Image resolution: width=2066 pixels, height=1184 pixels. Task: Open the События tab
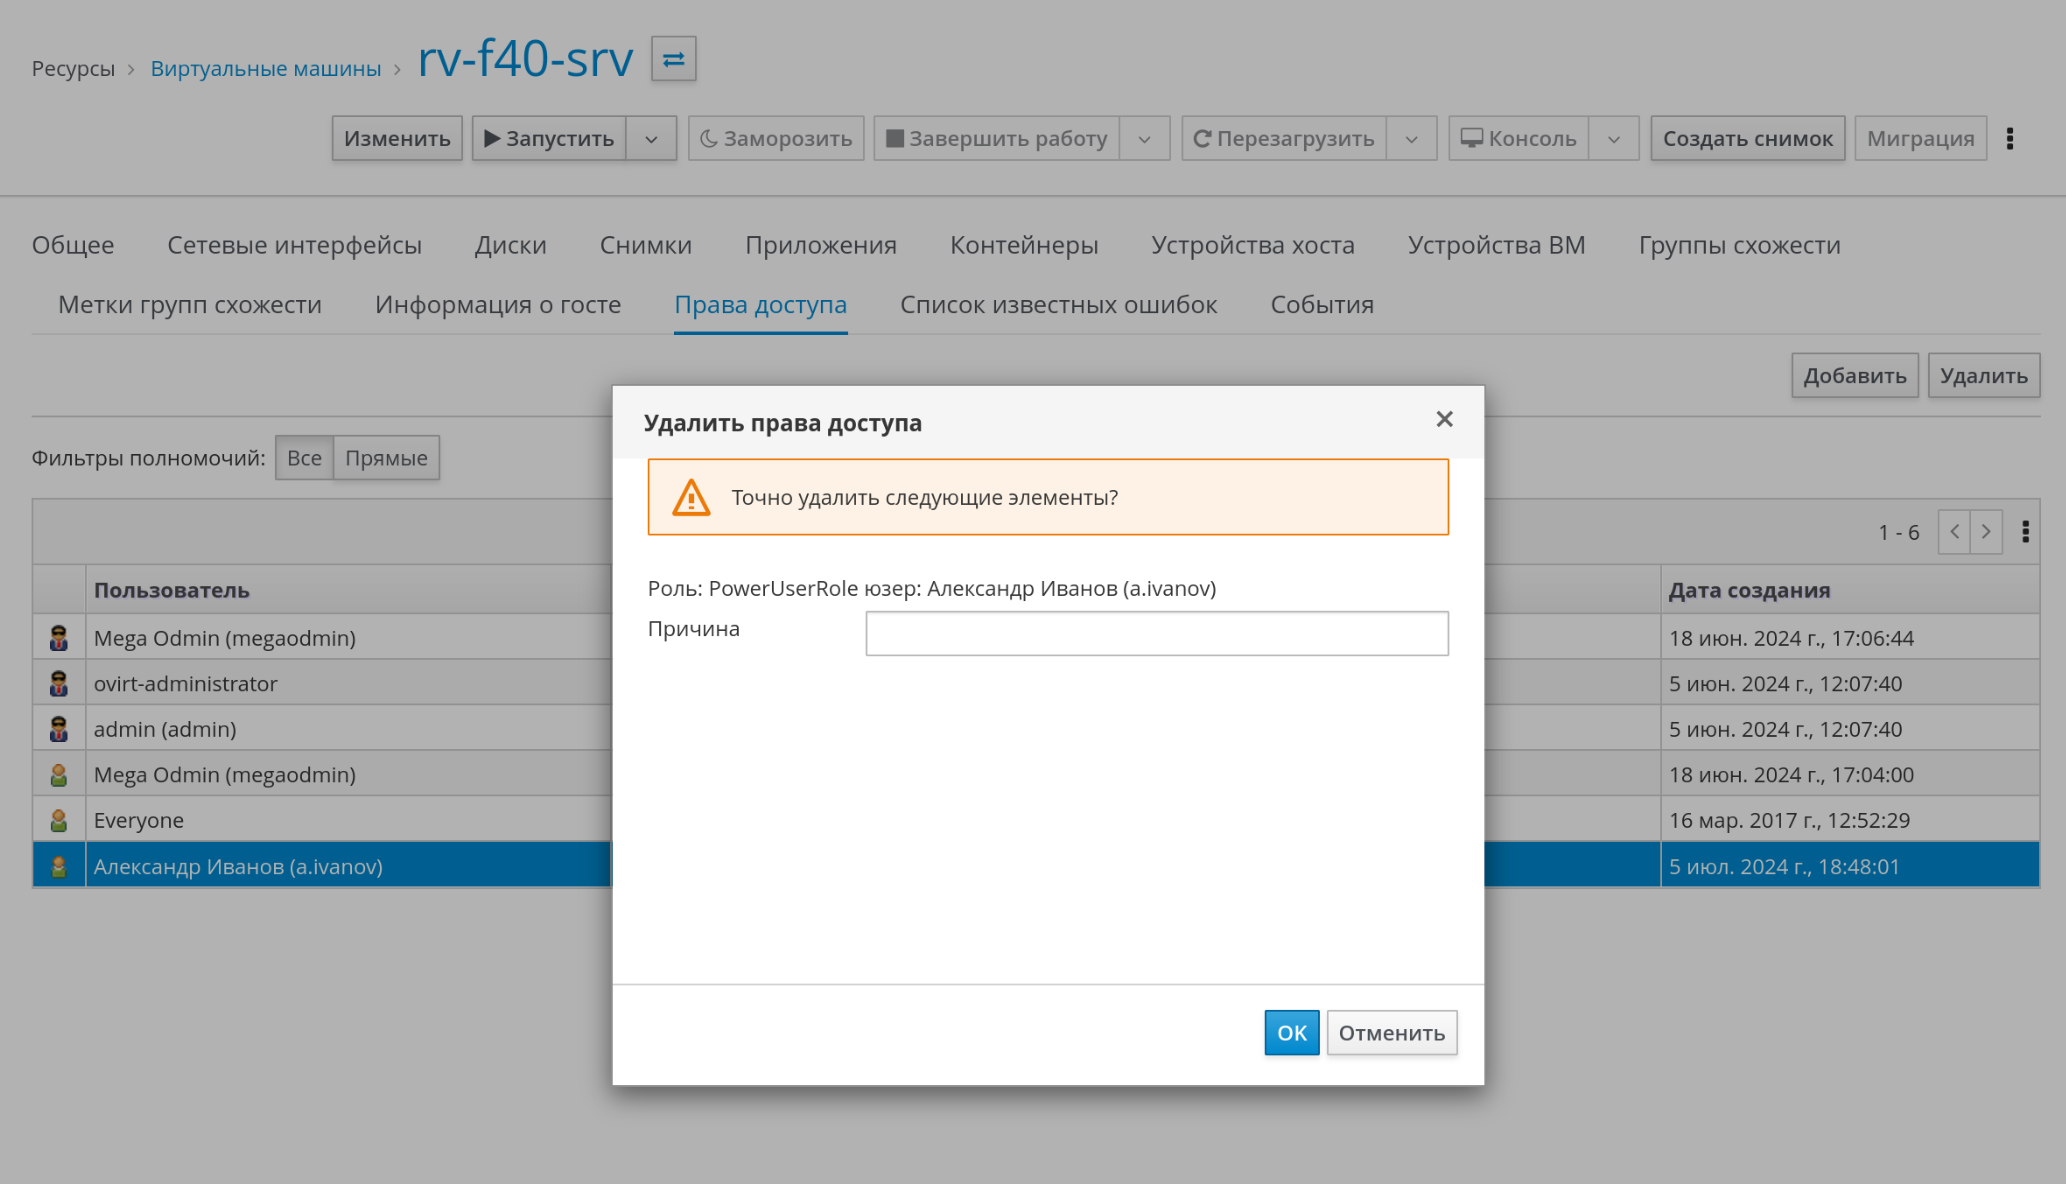(1321, 305)
